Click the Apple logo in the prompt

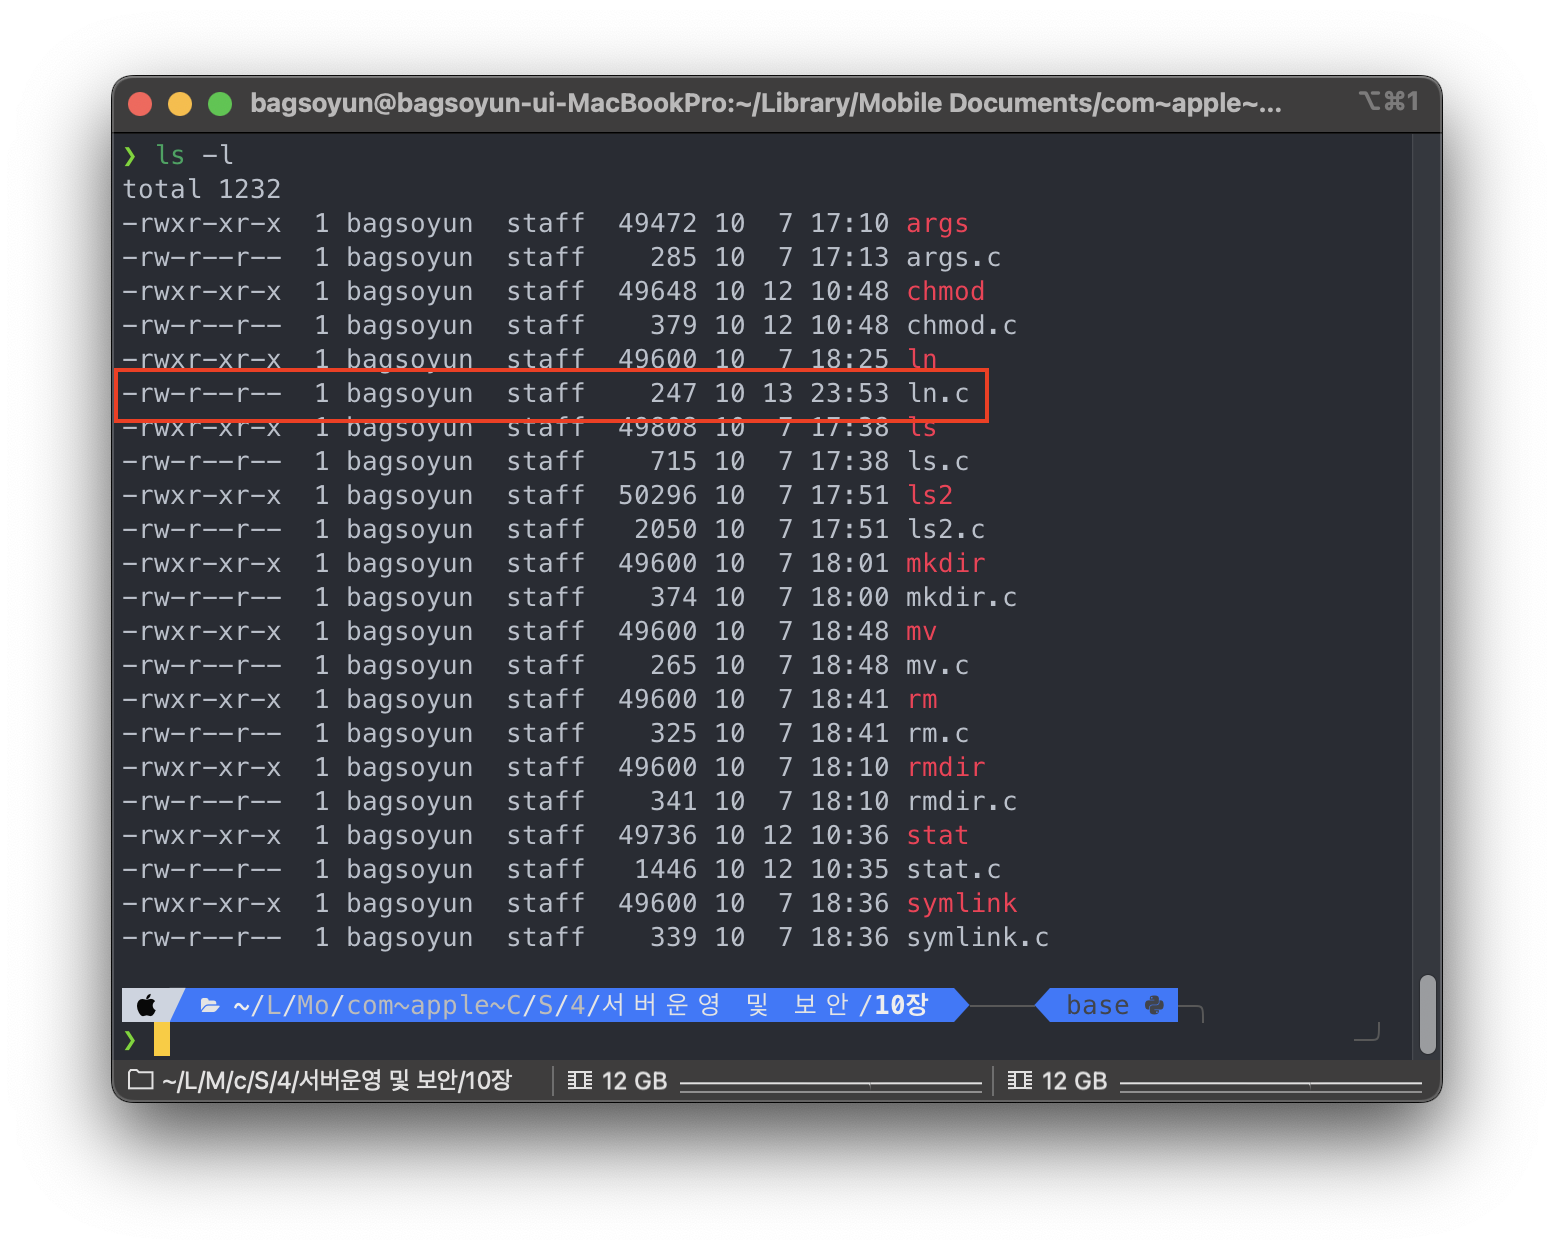pos(147,1005)
